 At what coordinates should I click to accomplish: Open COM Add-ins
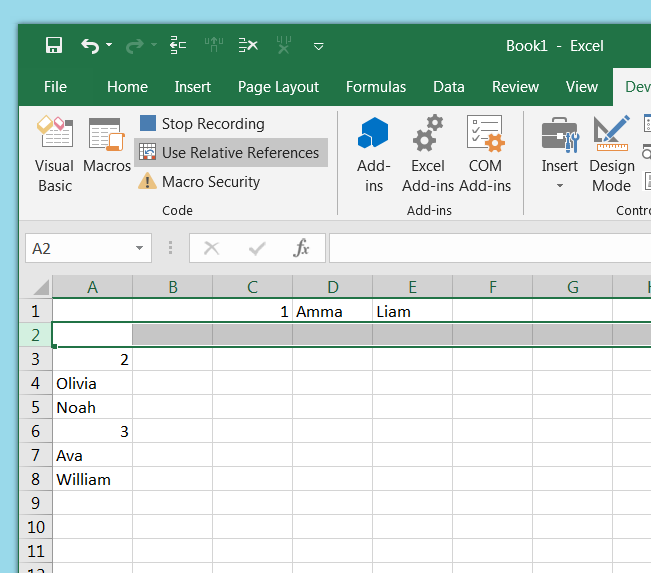pyautogui.click(x=485, y=155)
